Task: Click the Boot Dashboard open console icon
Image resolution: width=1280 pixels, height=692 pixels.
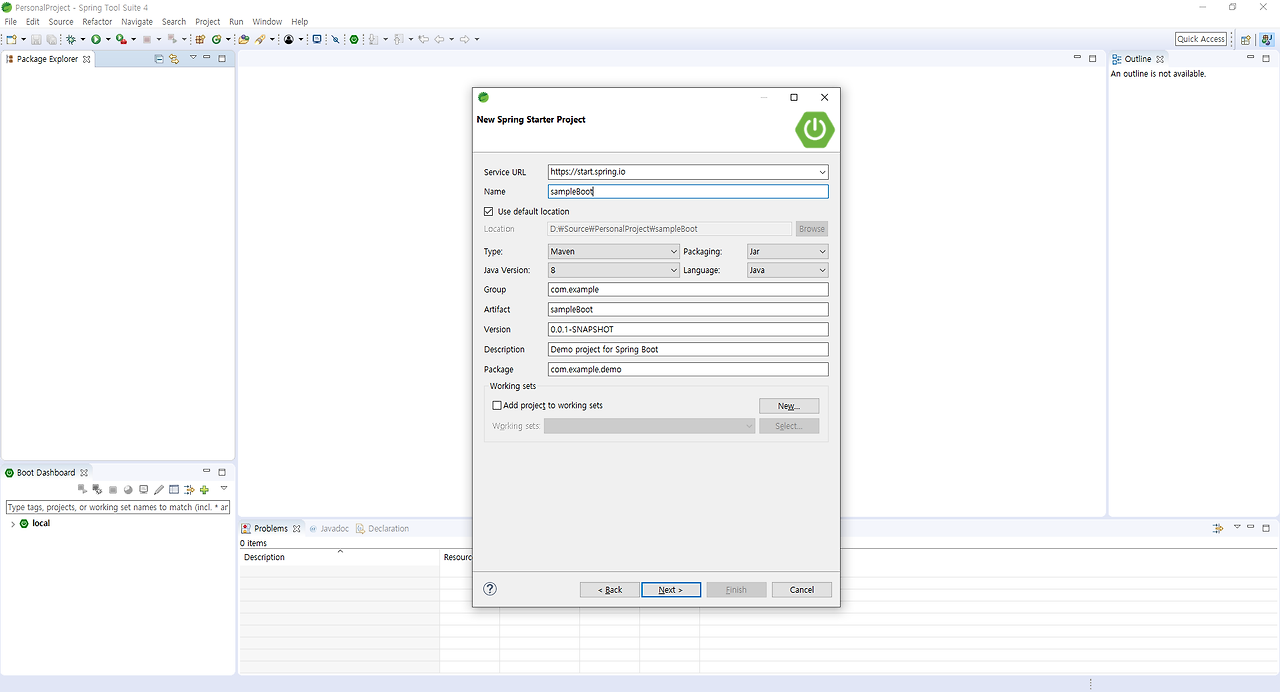Action: (x=143, y=489)
